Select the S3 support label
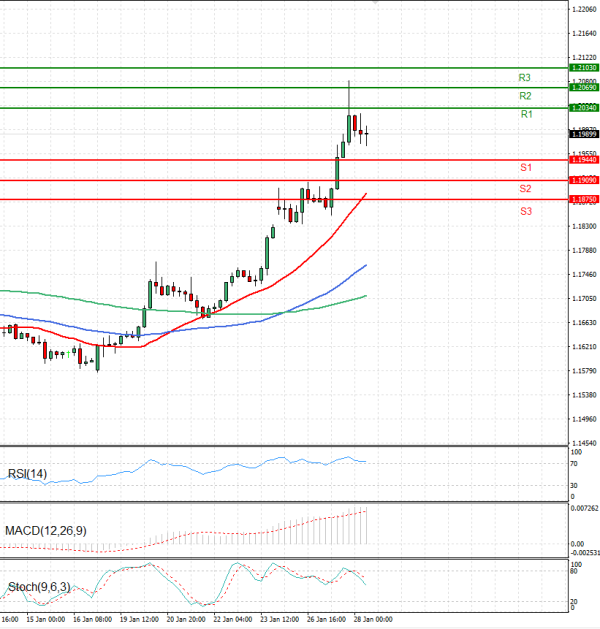This screenshot has height=629, width=600. tap(525, 211)
